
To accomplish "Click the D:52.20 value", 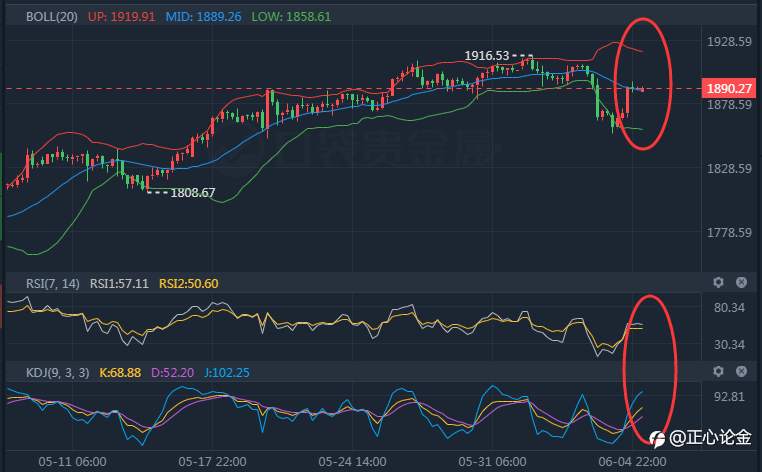I will point(173,373).
